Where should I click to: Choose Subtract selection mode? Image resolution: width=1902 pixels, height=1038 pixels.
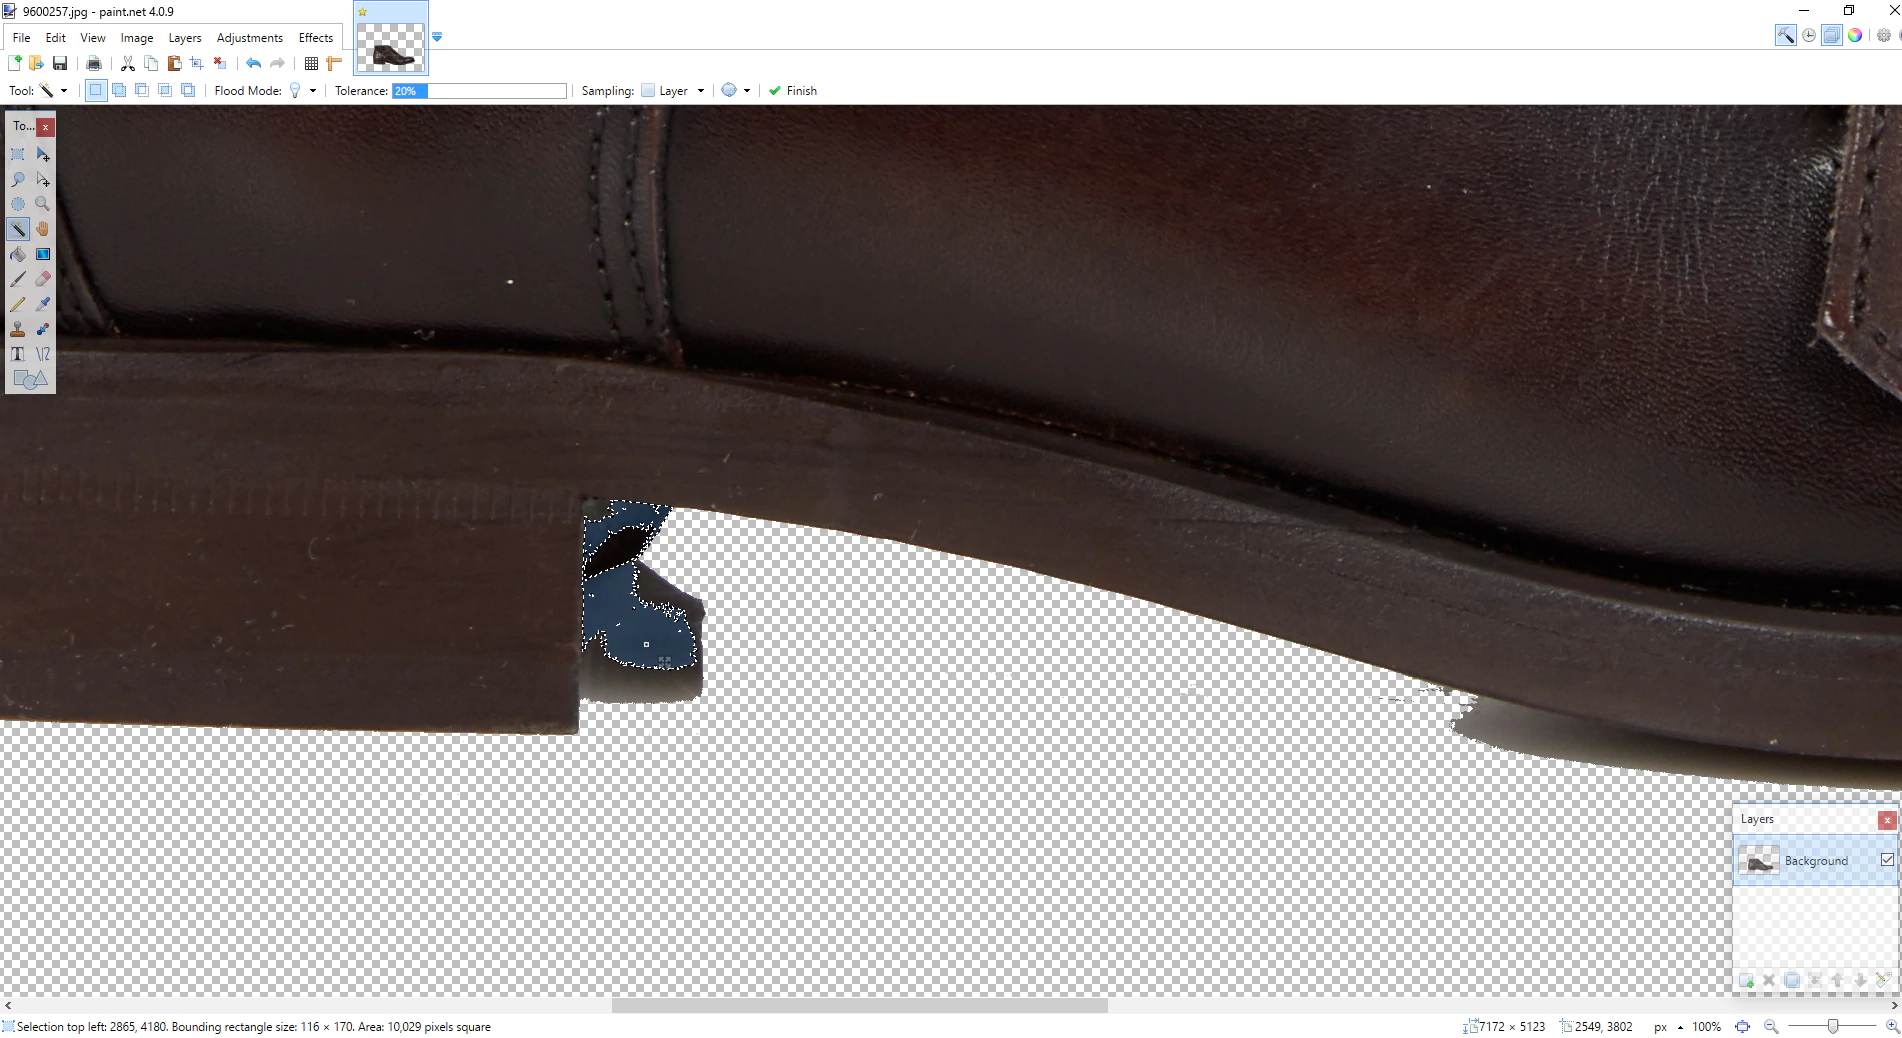click(142, 90)
